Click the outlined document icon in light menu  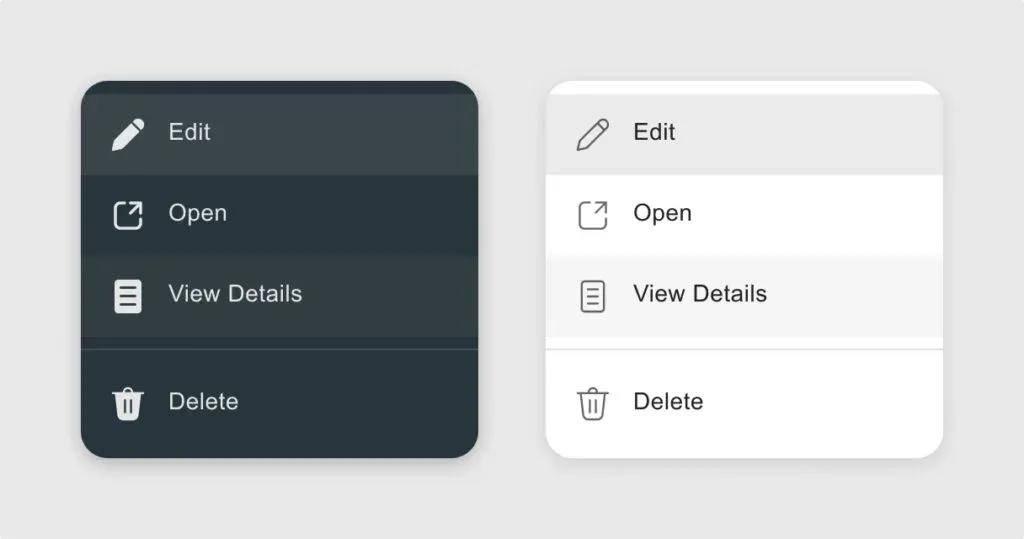pos(593,296)
